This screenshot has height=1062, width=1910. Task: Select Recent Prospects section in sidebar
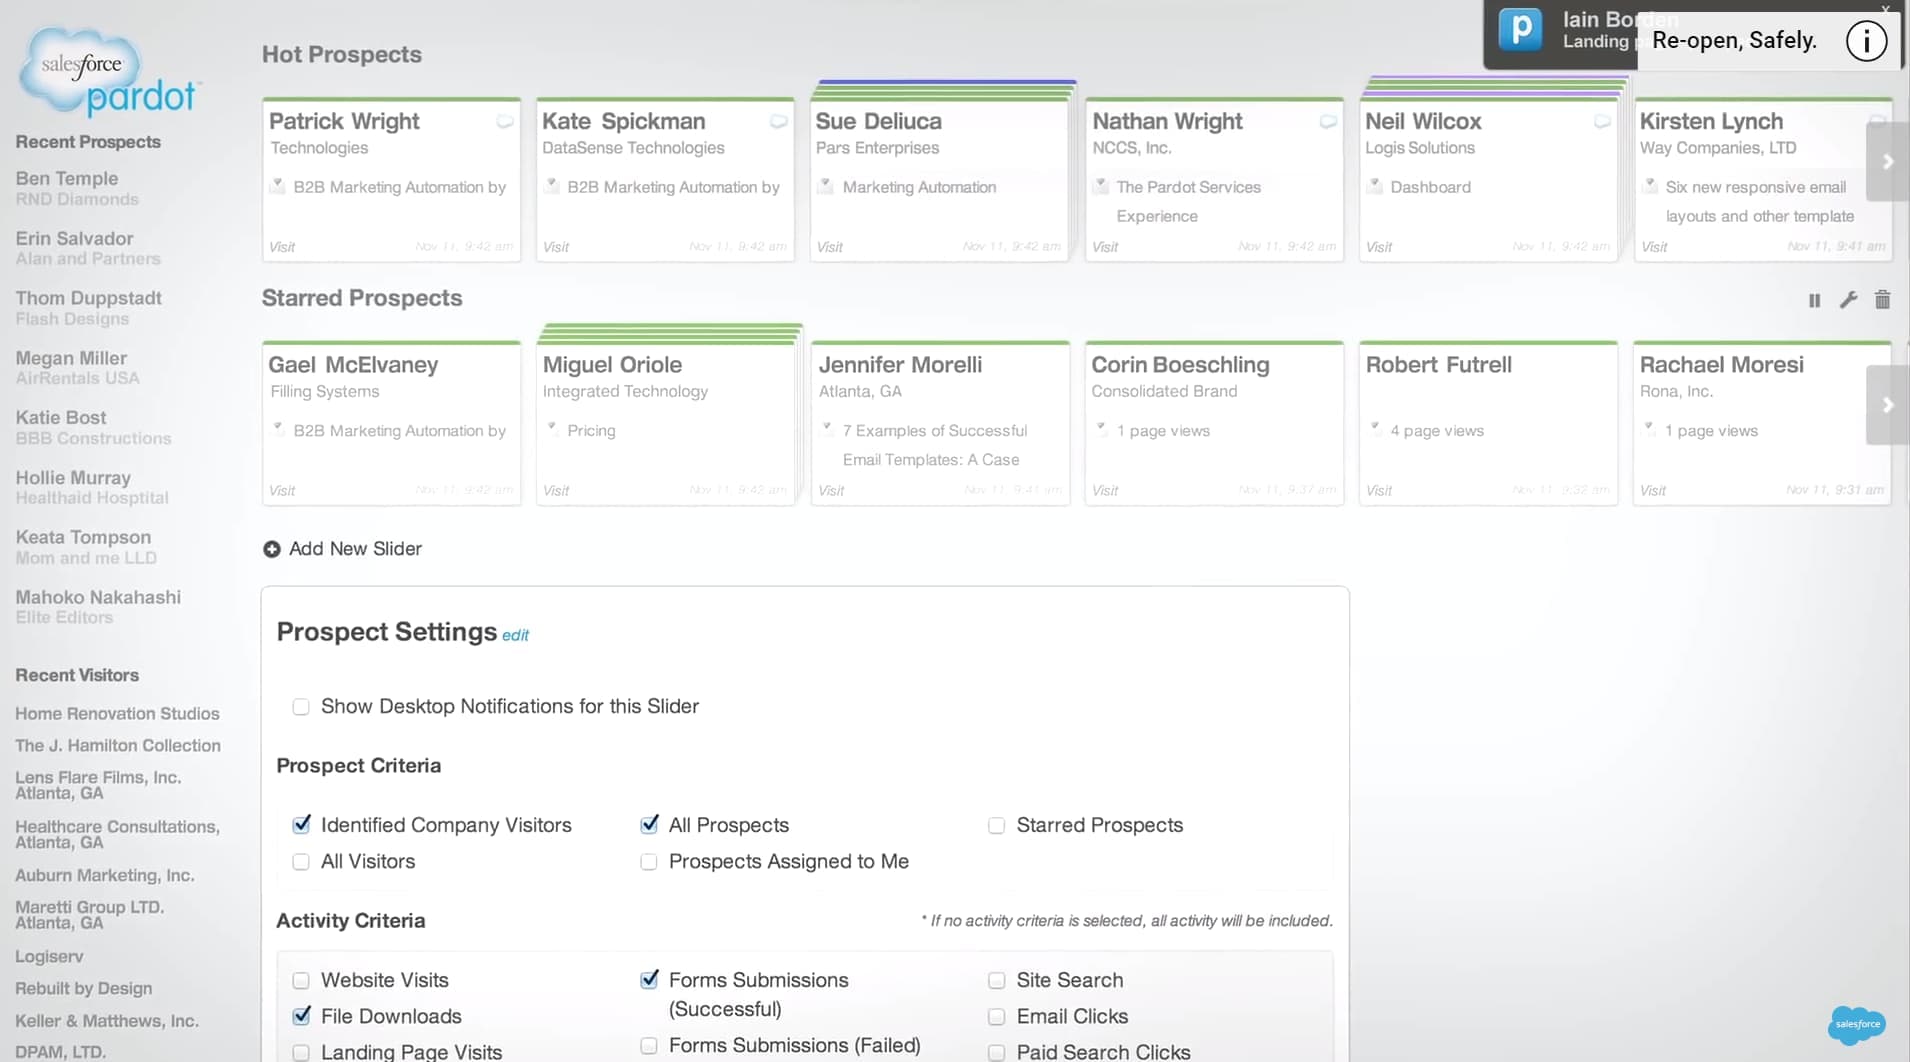pos(88,141)
